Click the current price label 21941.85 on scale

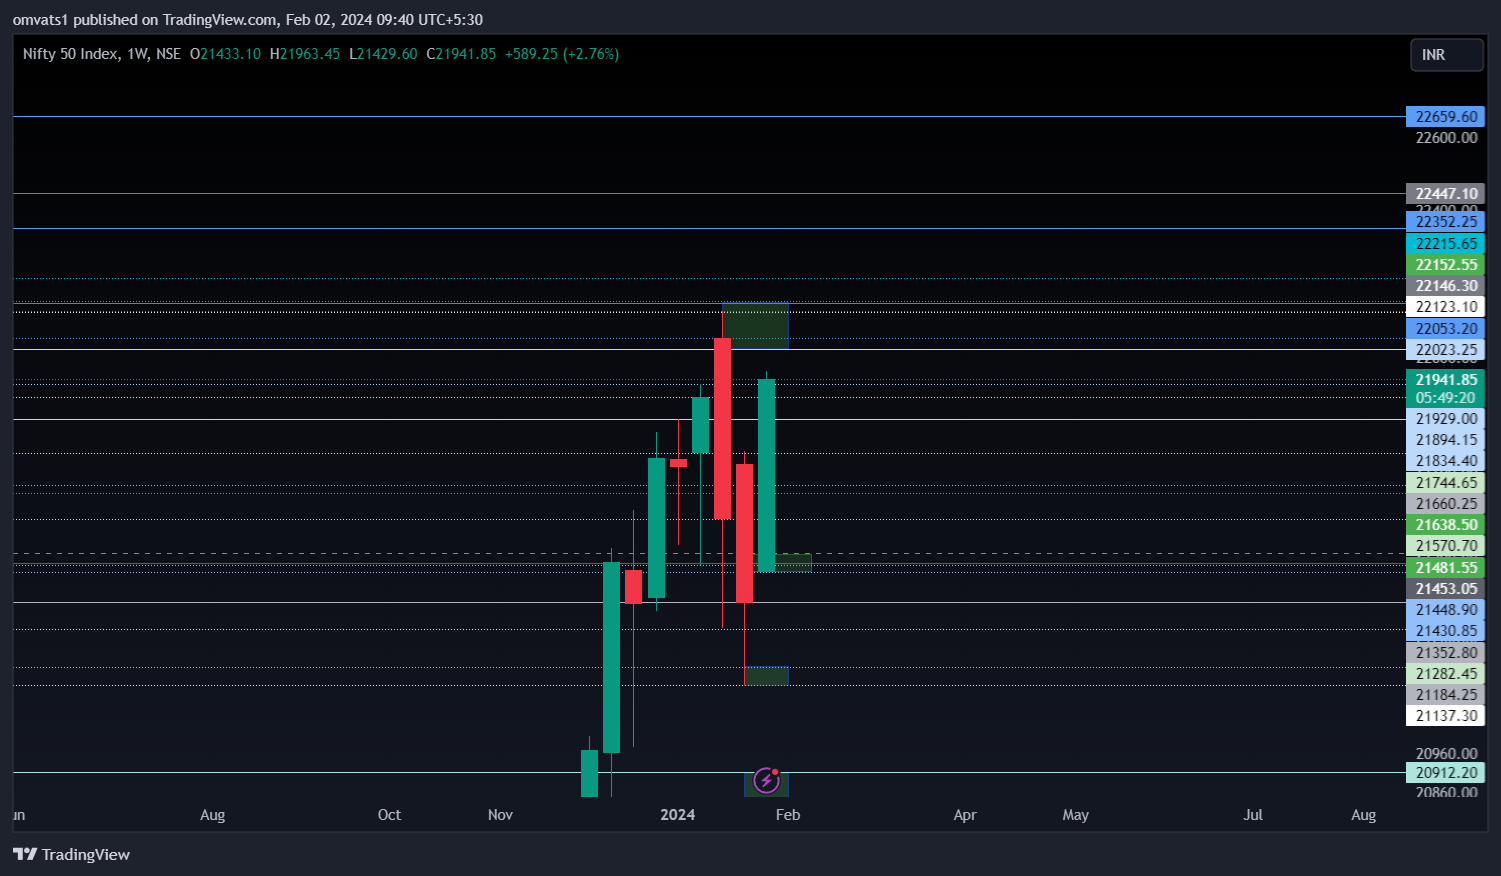[1445, 380]
